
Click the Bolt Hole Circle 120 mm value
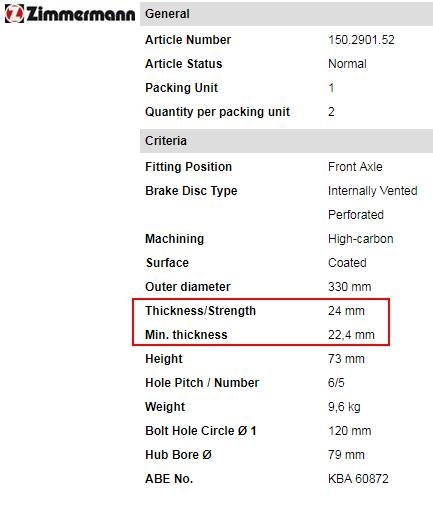pyautogui.click(x=349, y=431)
